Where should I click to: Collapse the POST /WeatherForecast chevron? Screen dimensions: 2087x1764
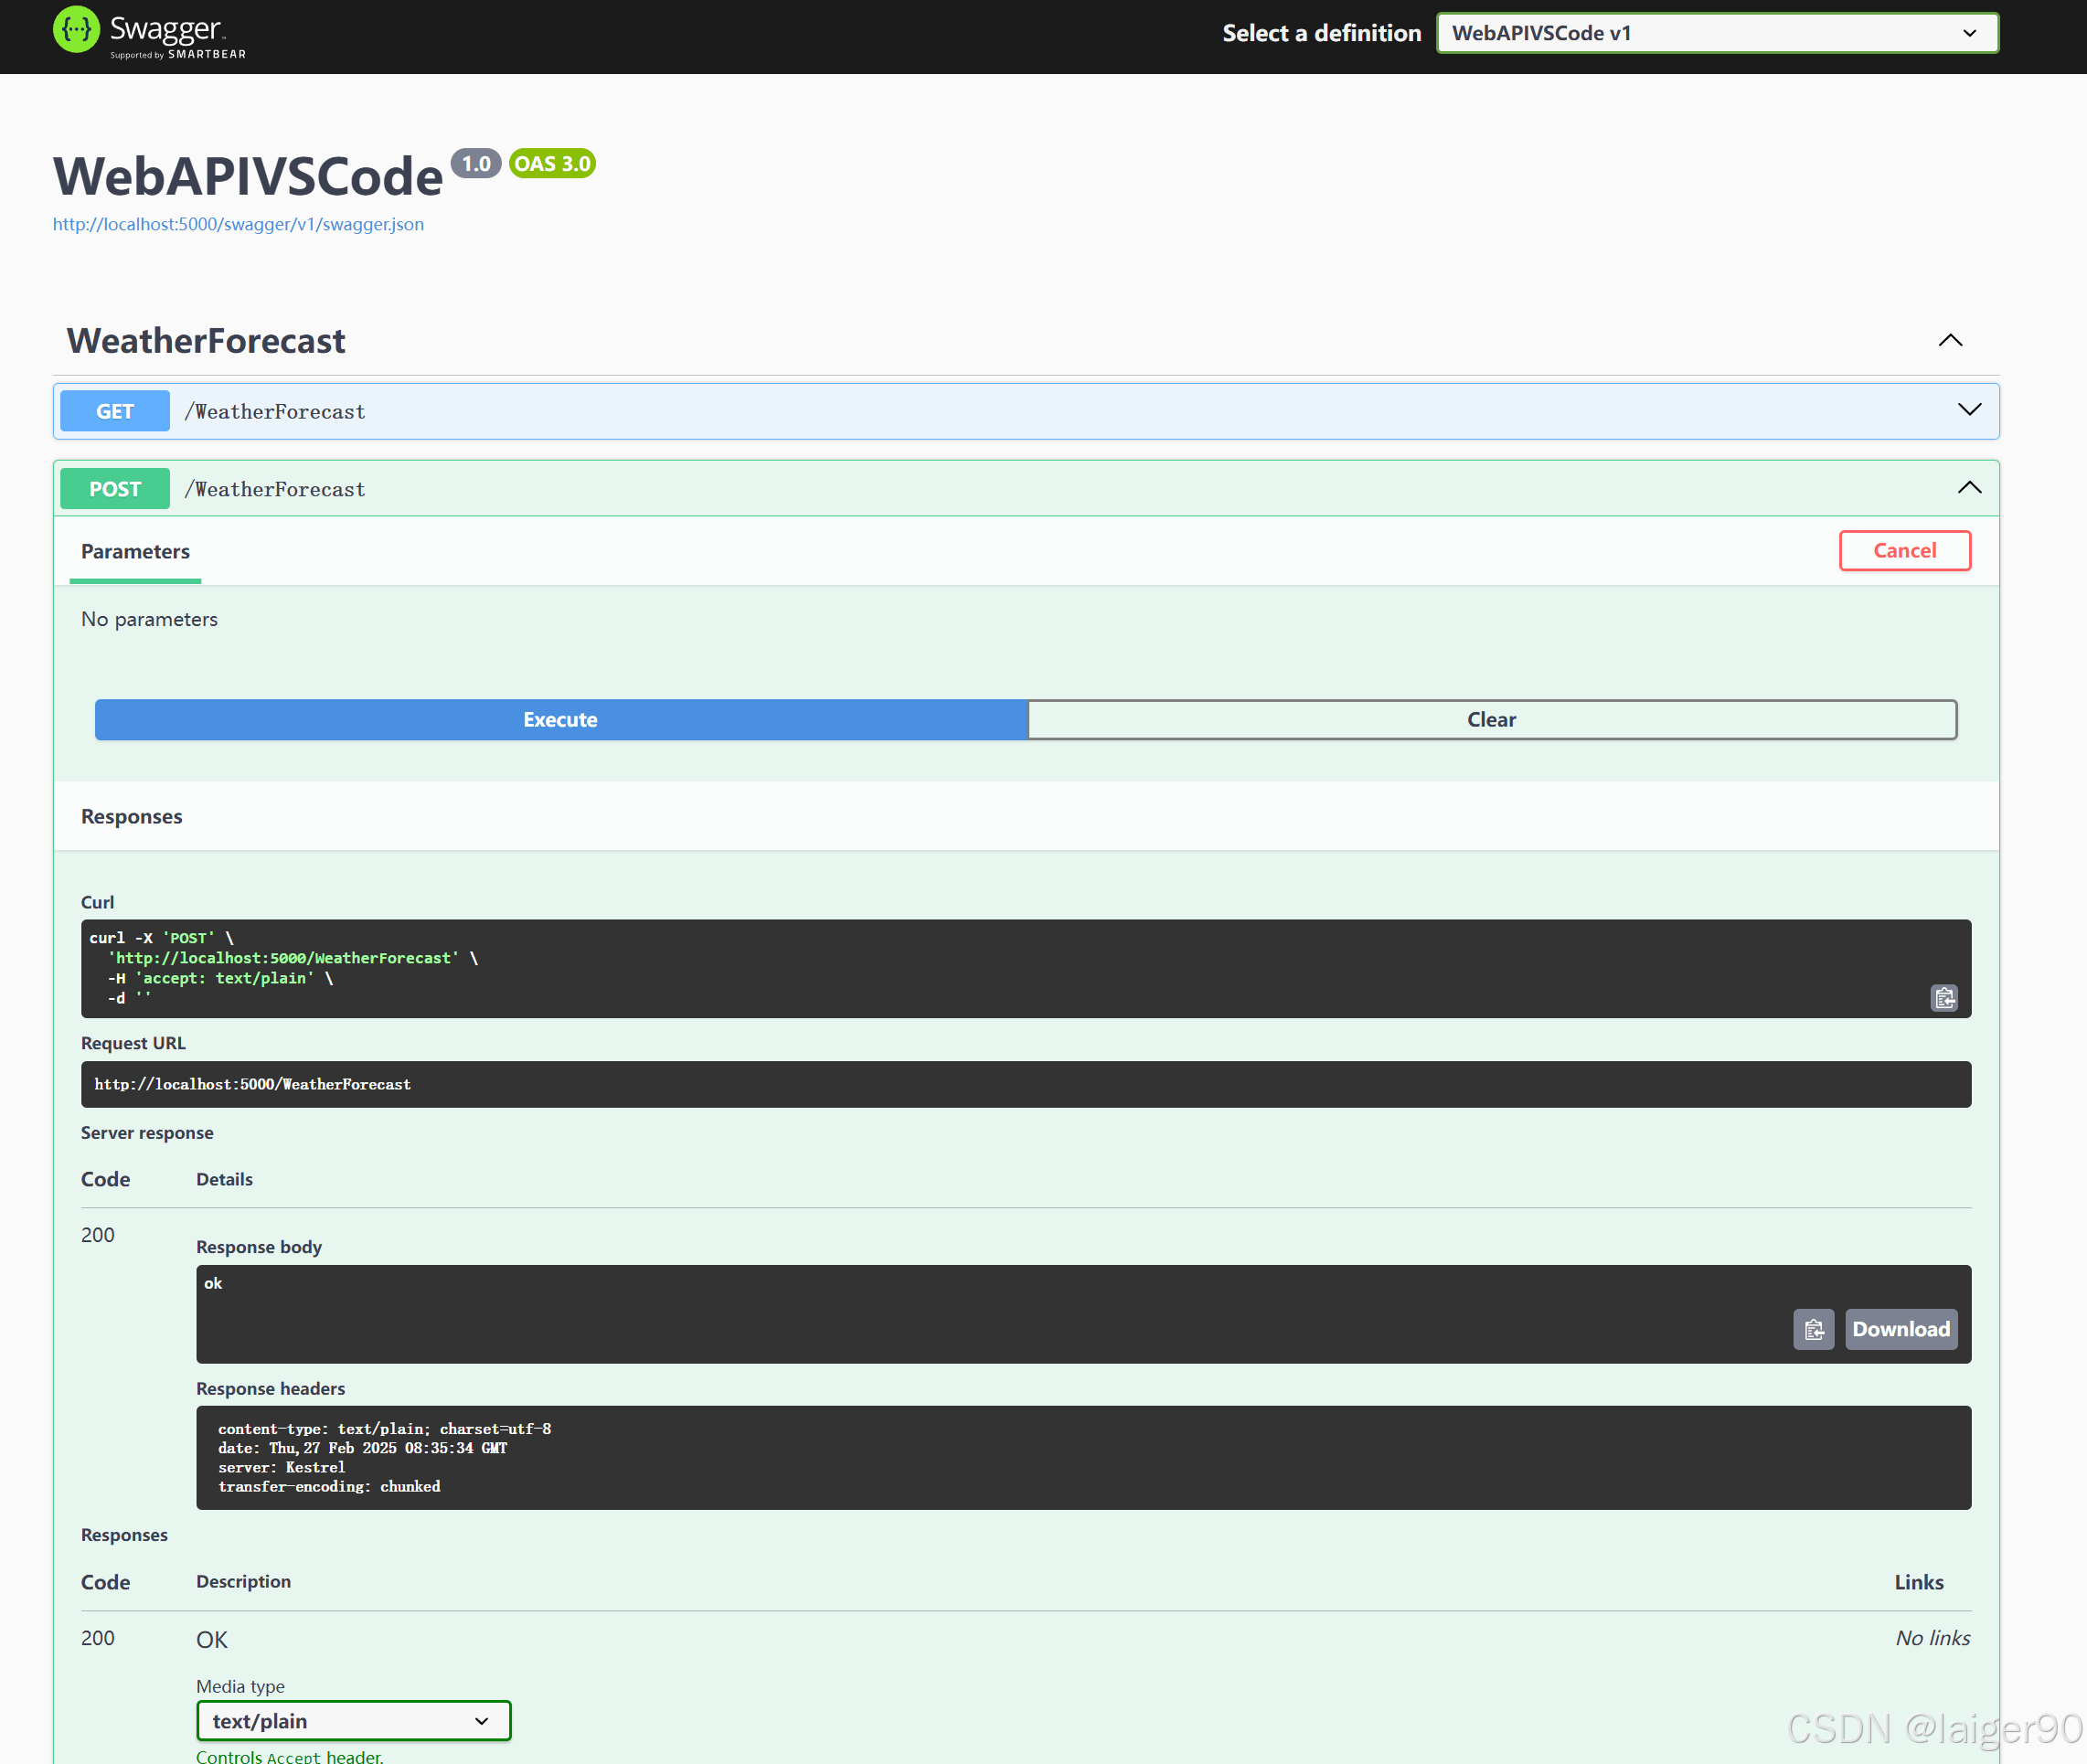click(x=1968, y=488)
